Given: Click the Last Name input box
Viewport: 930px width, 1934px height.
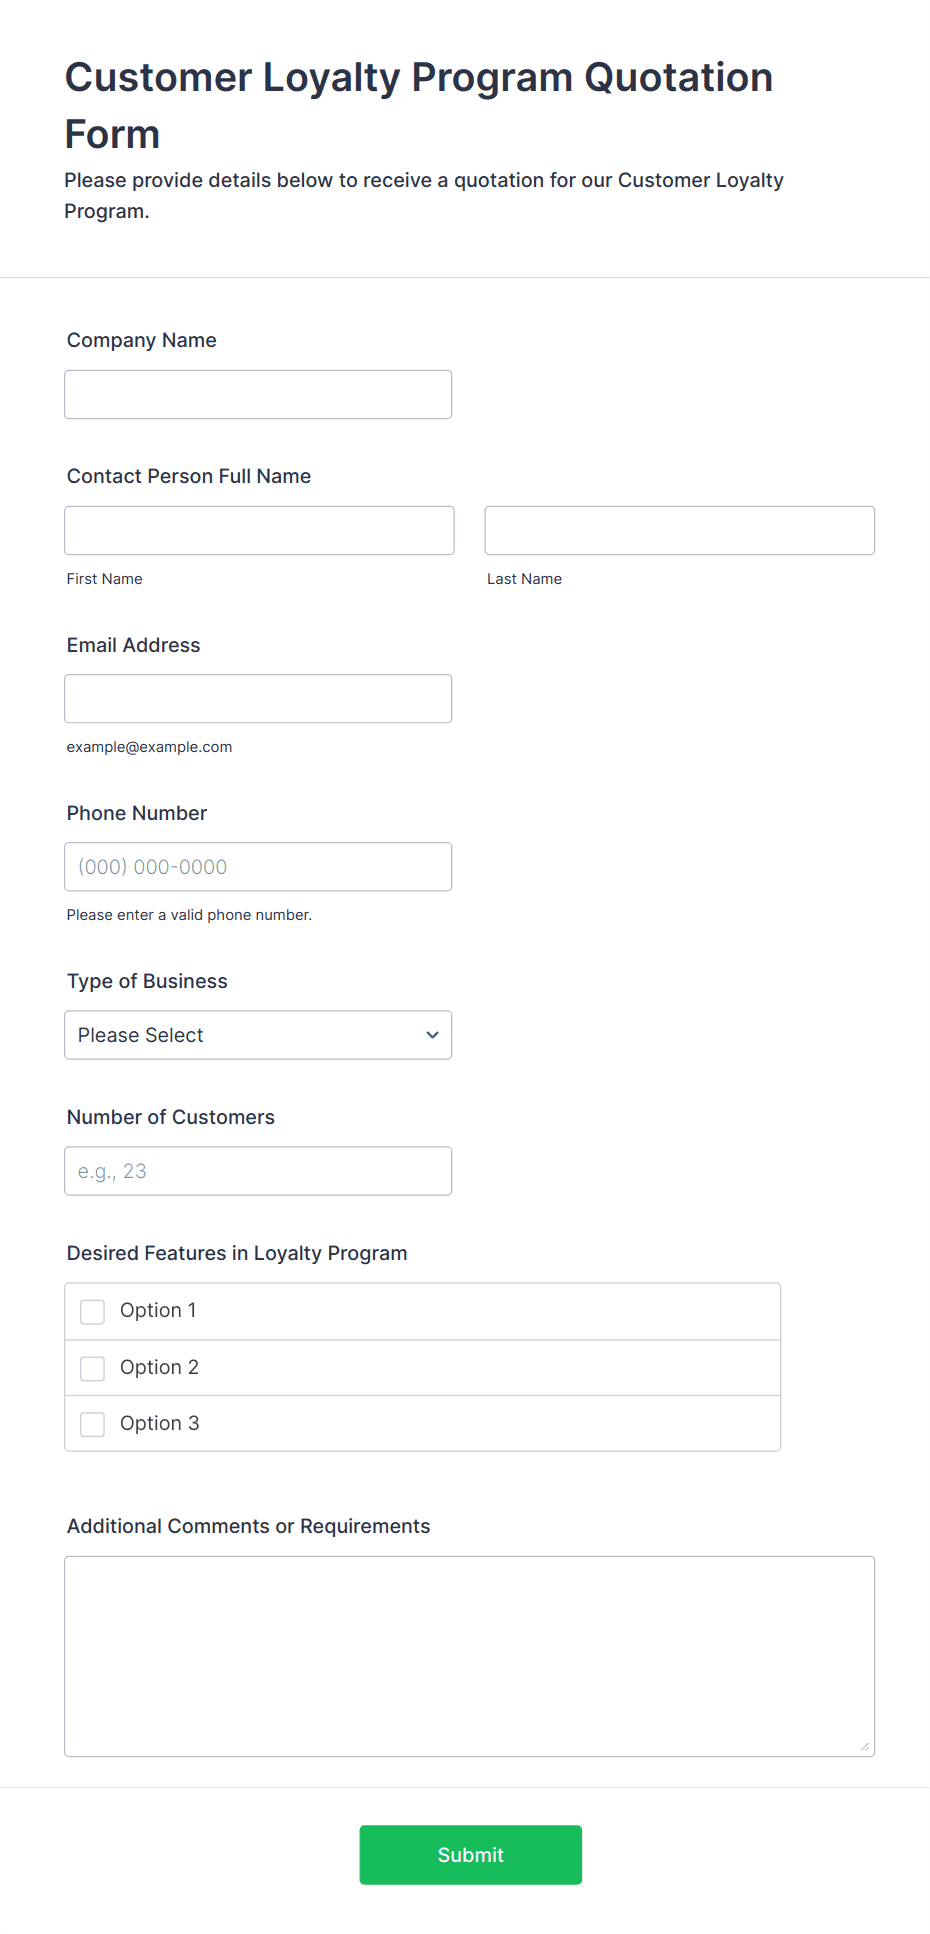Looking at the screenshot, I should pyautogui.click(x=679, y=531).
